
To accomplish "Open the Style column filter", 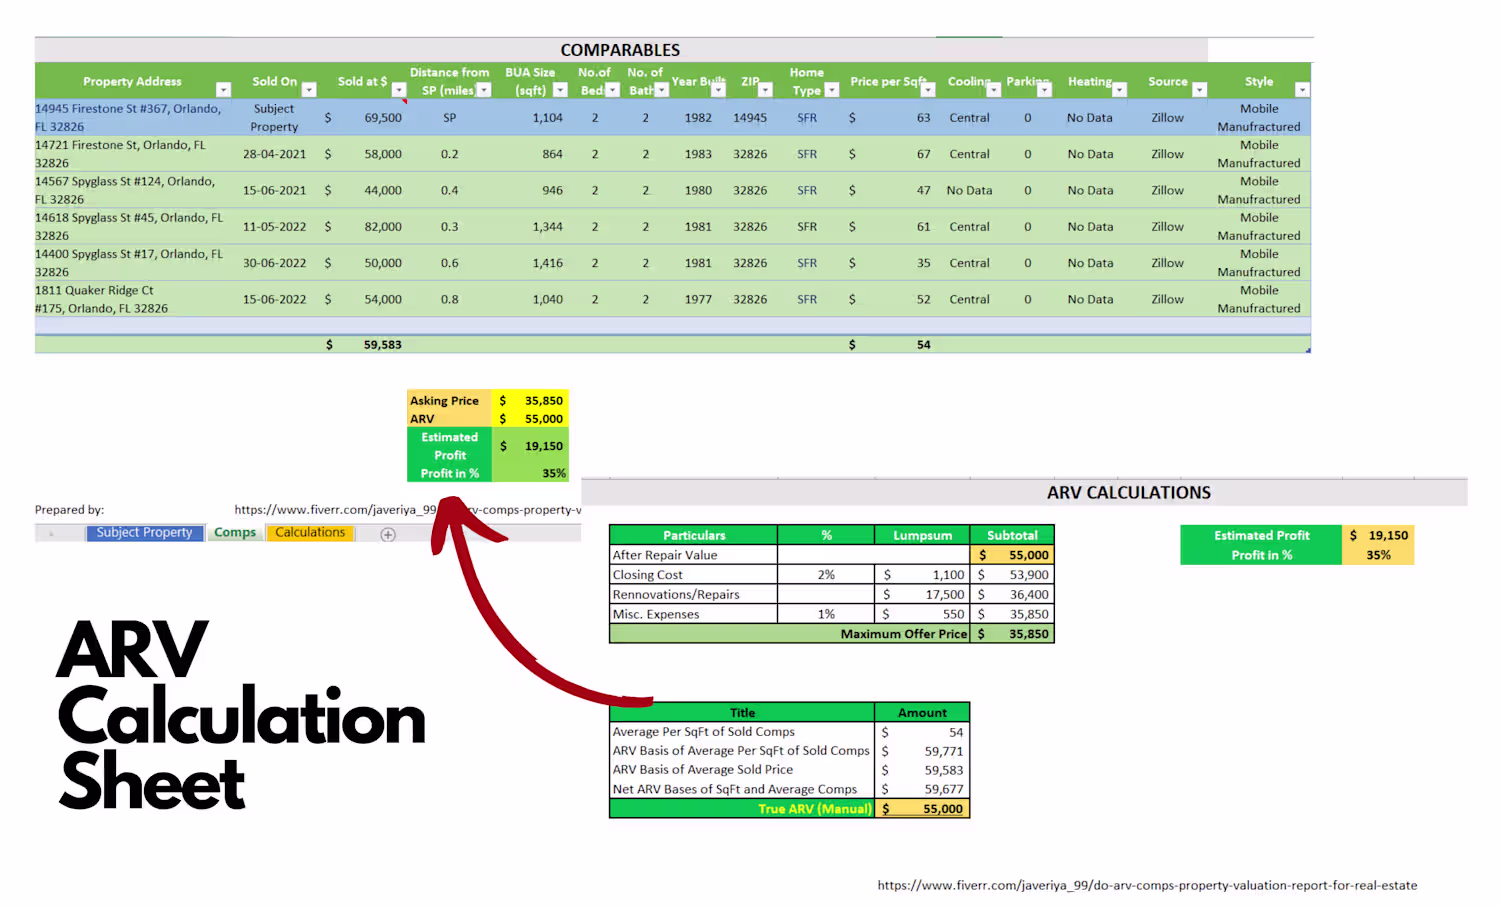I will [1301, 90].
